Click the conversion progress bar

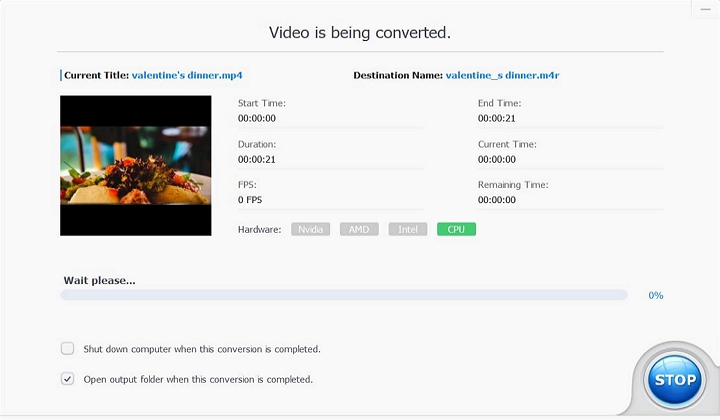(x=344, y=295)
